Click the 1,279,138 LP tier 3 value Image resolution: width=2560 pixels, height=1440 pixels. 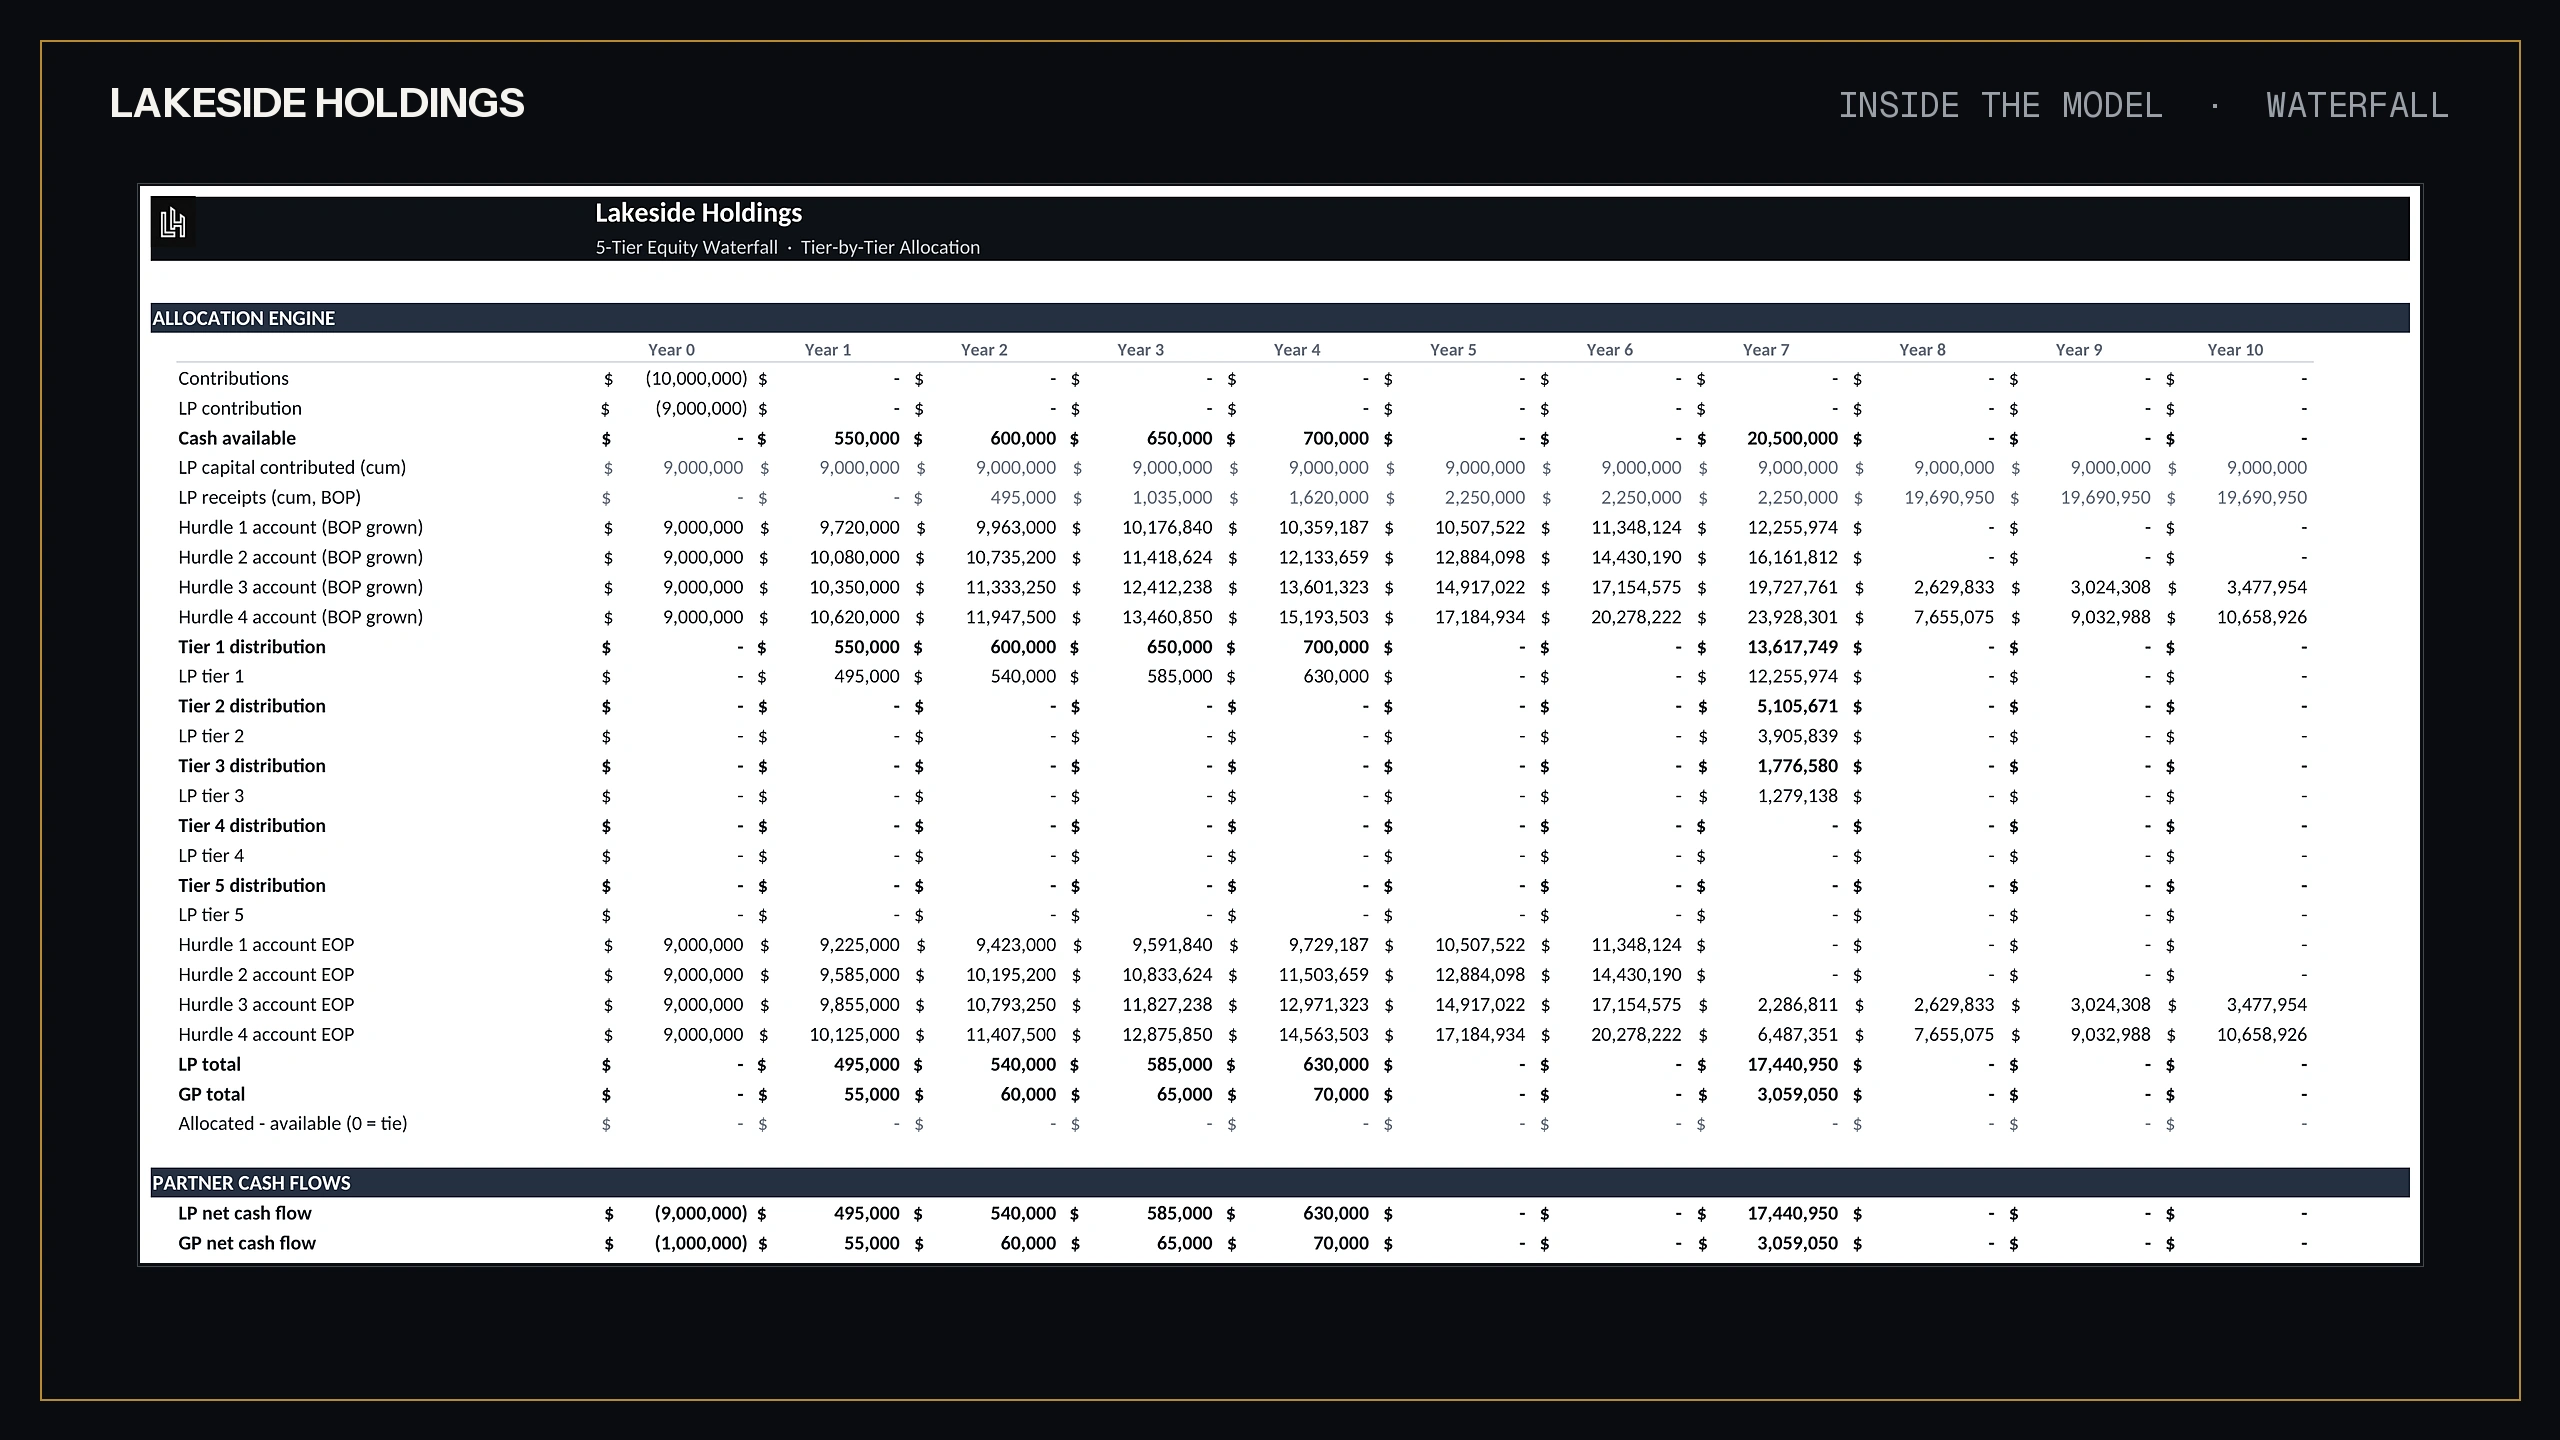(x=1798, y=796)
